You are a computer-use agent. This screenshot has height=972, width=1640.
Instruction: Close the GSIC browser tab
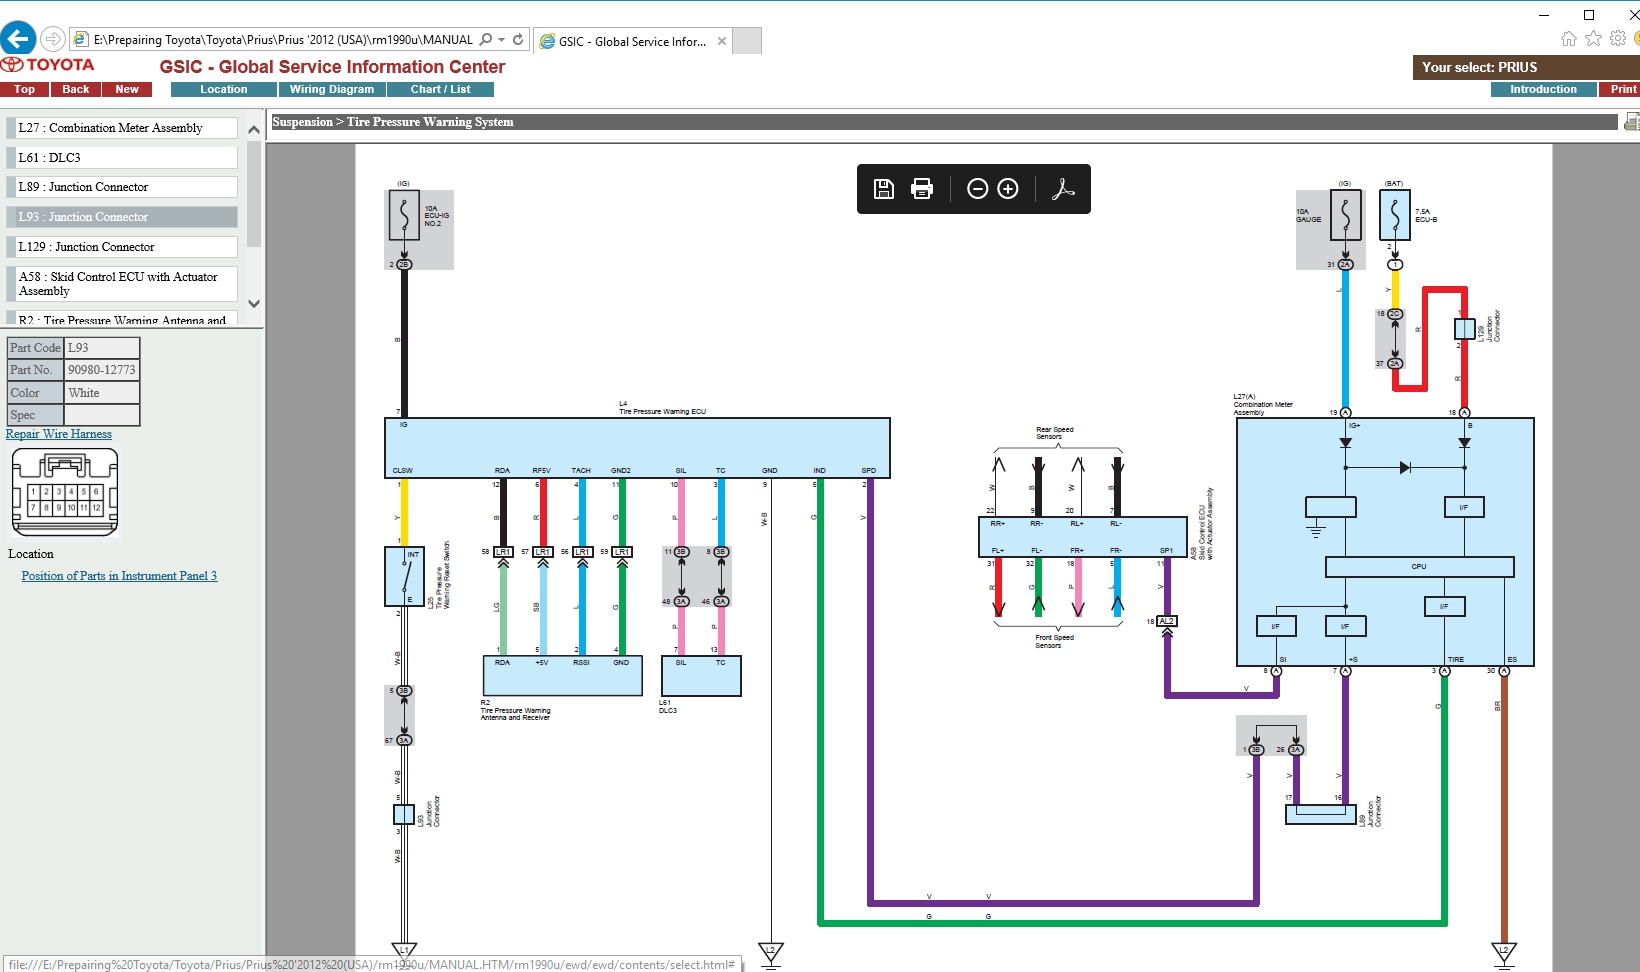coord(722,41)
